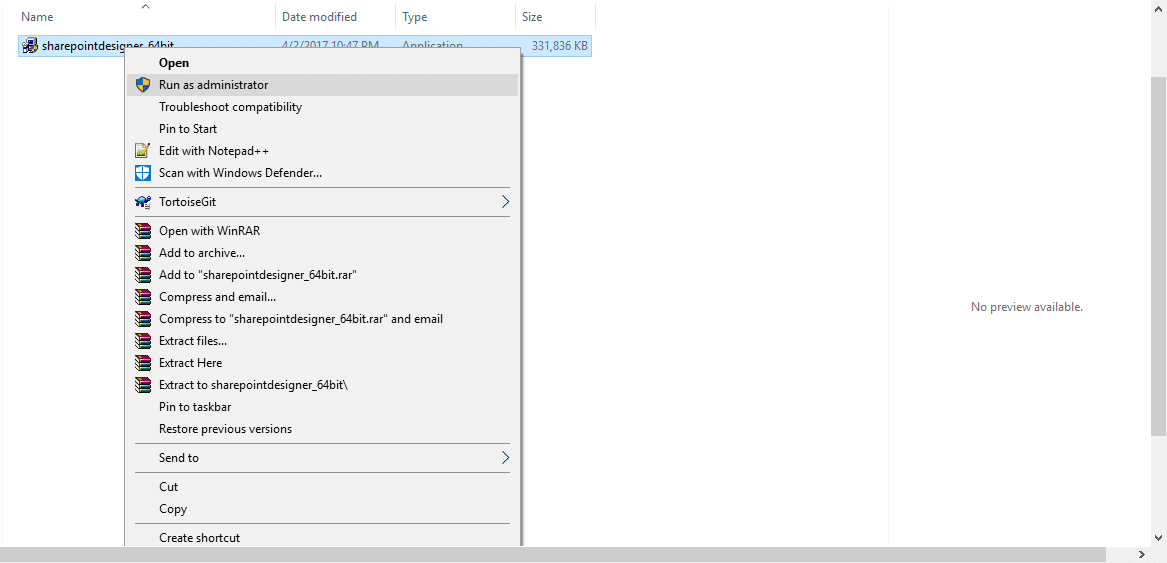
Task: Choose Troubleshoot compatibility
Action: coord(322,106)
